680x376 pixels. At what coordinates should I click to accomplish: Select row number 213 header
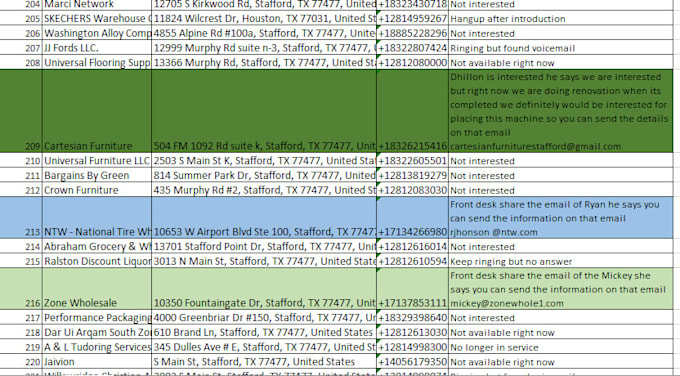pyautogui.click(x=21, y=218)
